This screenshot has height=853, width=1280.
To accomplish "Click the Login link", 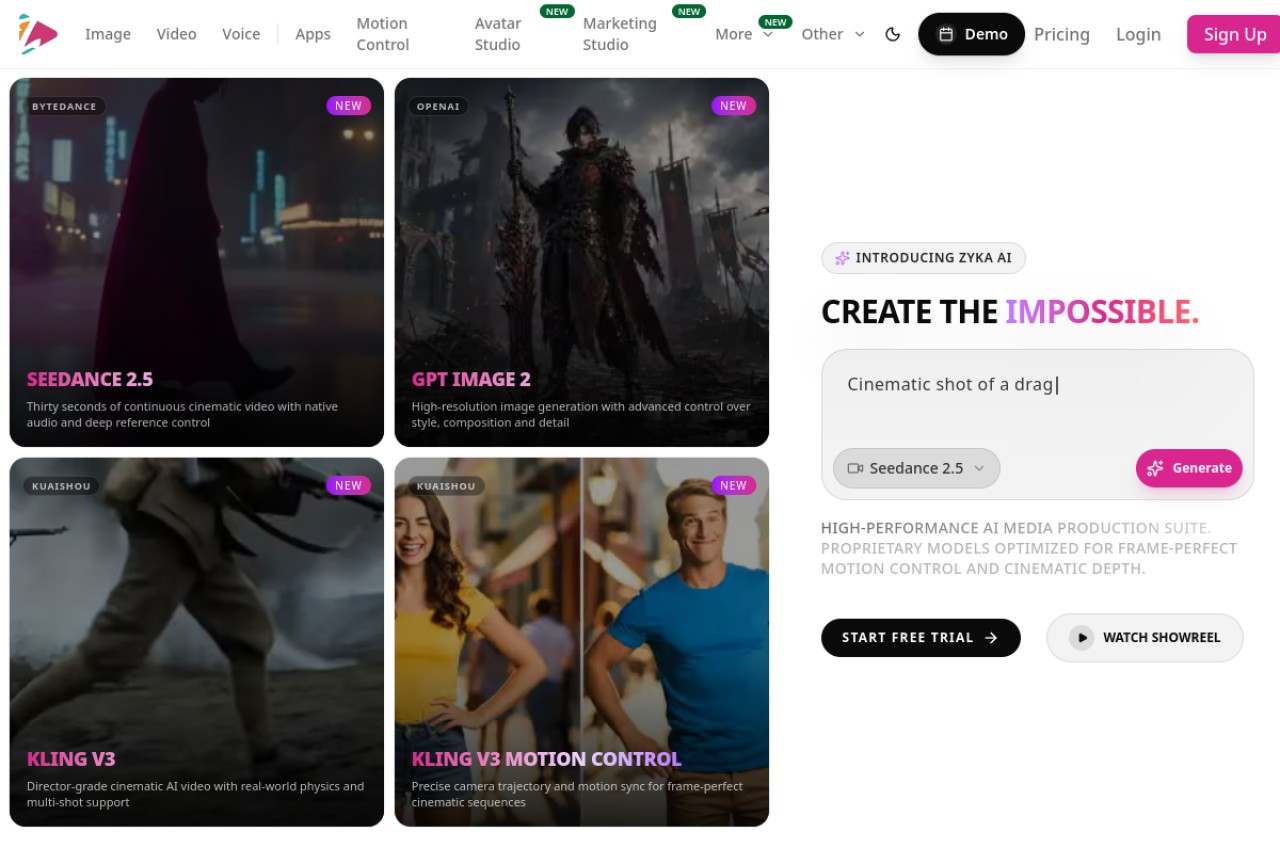I will pyautogui.click(x=1138, y=34).
